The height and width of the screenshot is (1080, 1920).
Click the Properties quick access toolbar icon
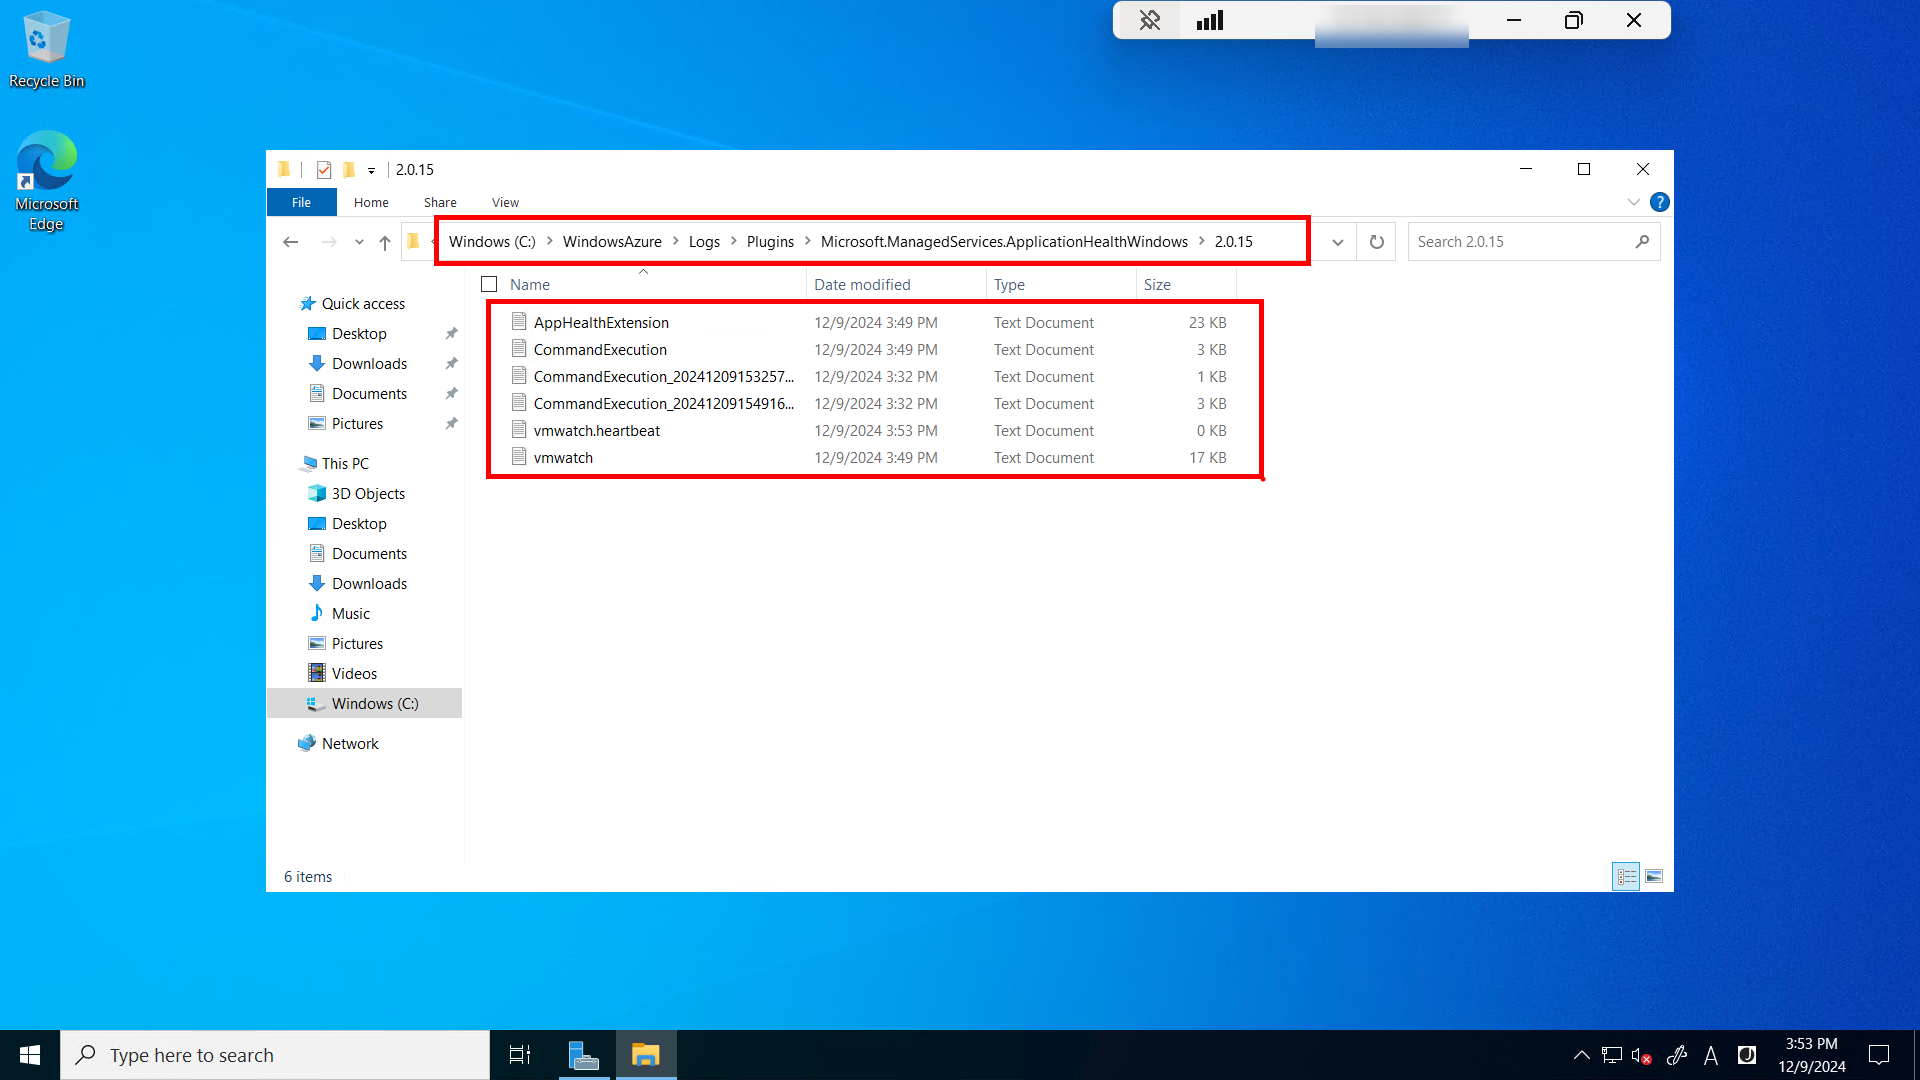(324, 170)
